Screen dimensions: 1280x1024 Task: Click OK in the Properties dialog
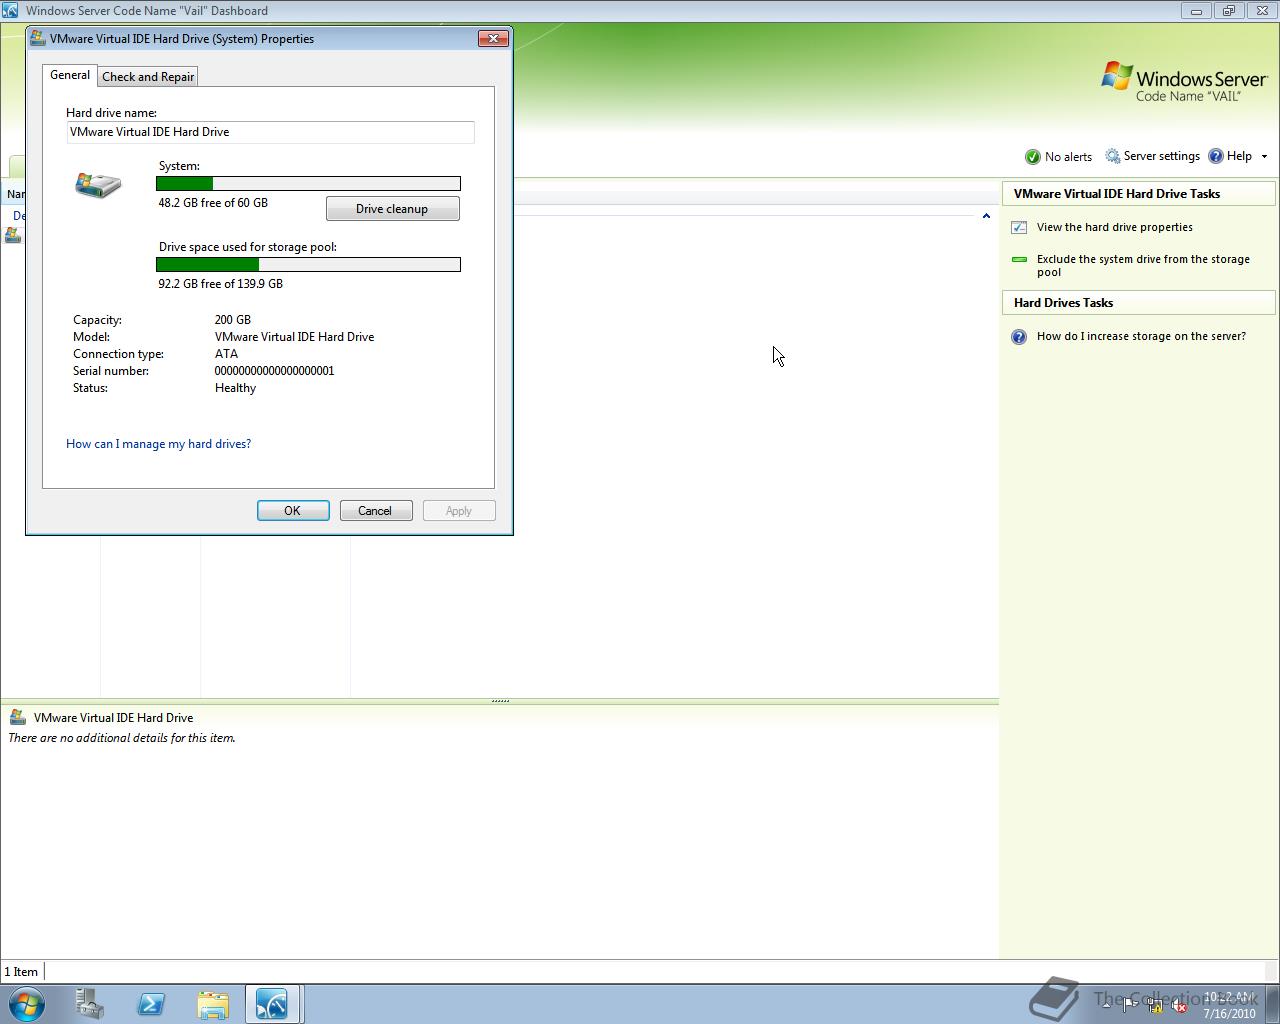pos(293,511)
